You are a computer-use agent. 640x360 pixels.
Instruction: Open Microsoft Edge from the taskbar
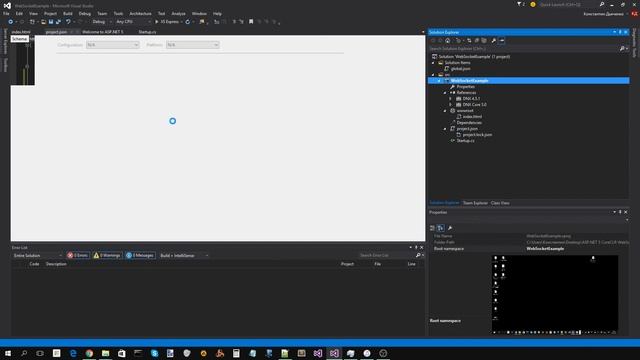click(73, 353)
